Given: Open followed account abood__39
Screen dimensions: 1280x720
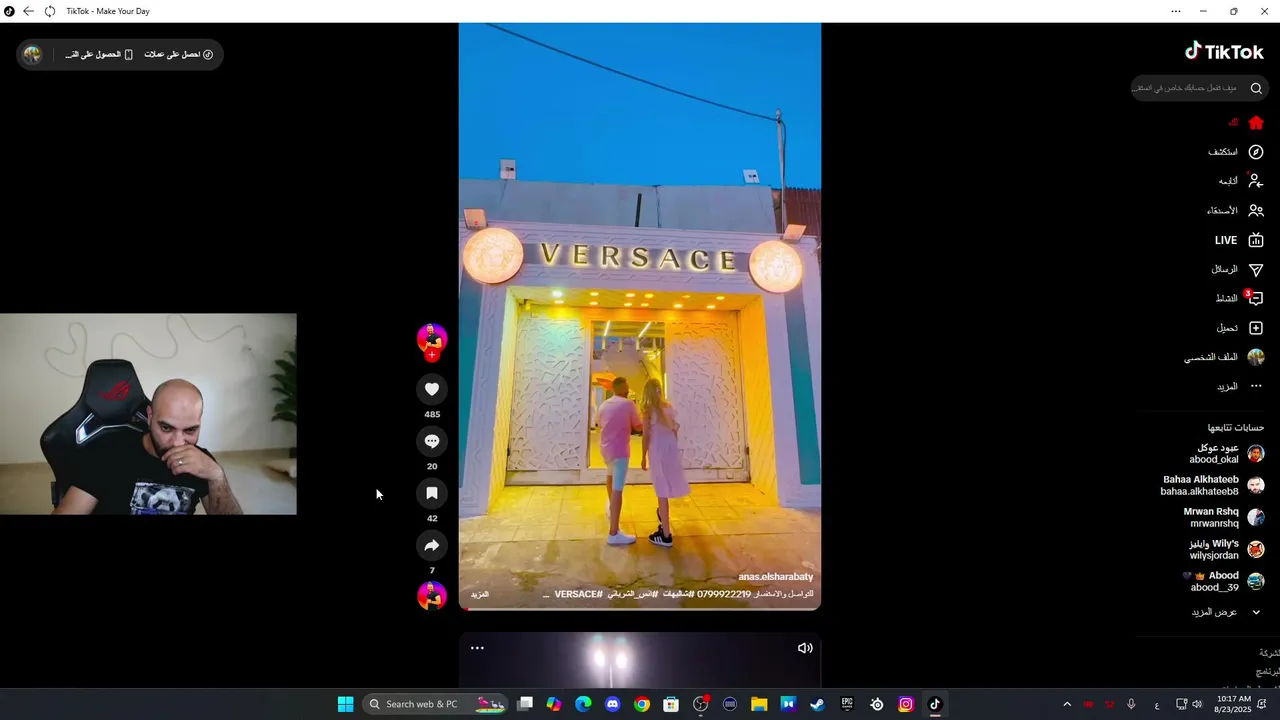Looking at the screenshot, I should point(1224,582).
